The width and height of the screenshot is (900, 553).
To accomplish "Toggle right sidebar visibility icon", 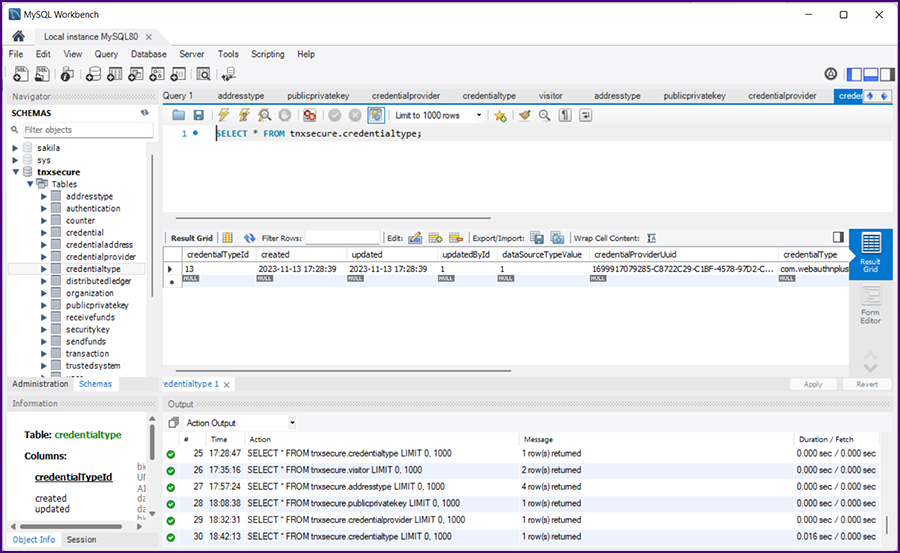I will coord(887,74).
